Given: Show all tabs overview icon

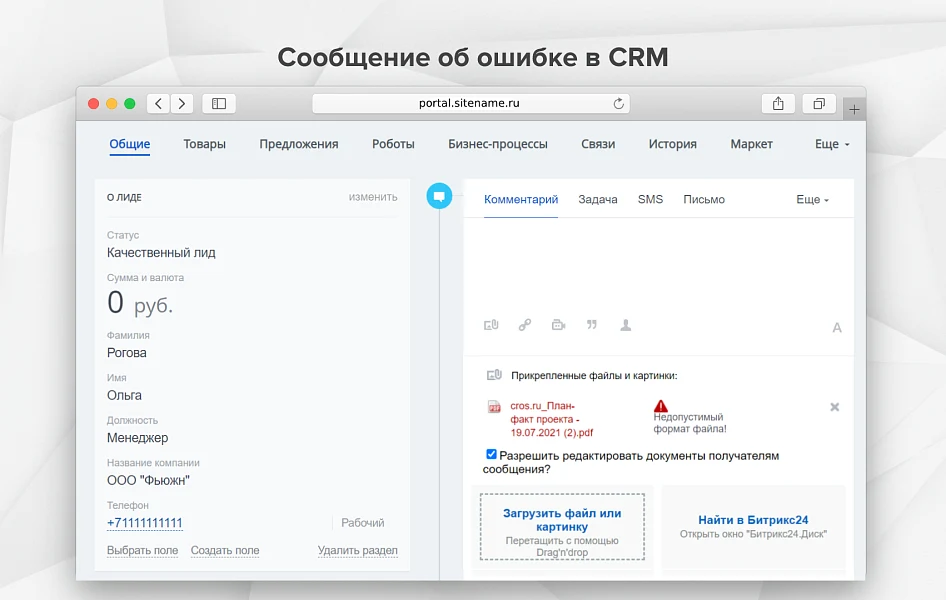Looking at the screenshot, I should click(819, 104).
